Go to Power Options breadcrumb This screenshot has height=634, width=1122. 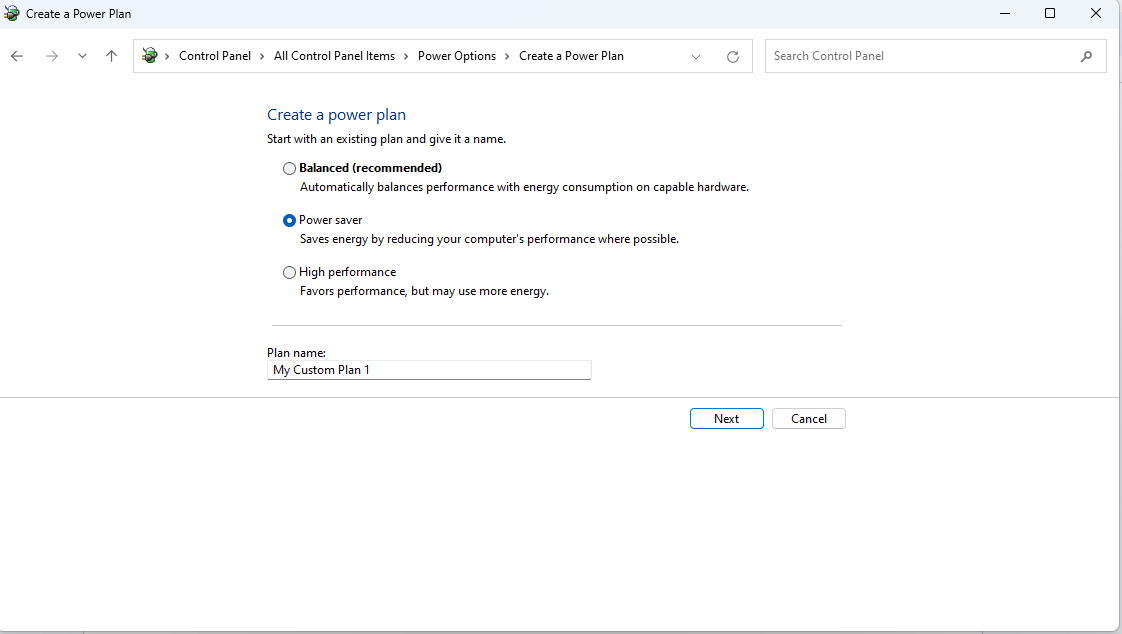(x=457, y=56)
